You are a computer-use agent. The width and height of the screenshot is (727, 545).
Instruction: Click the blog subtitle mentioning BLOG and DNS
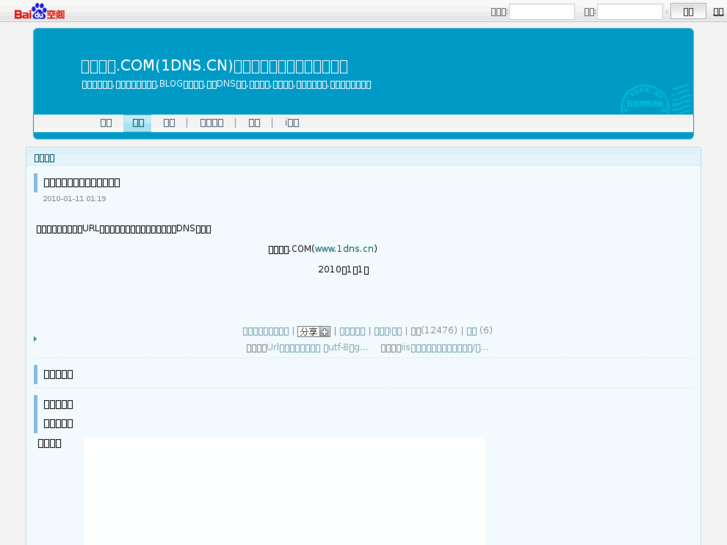[x=226, y=84]
